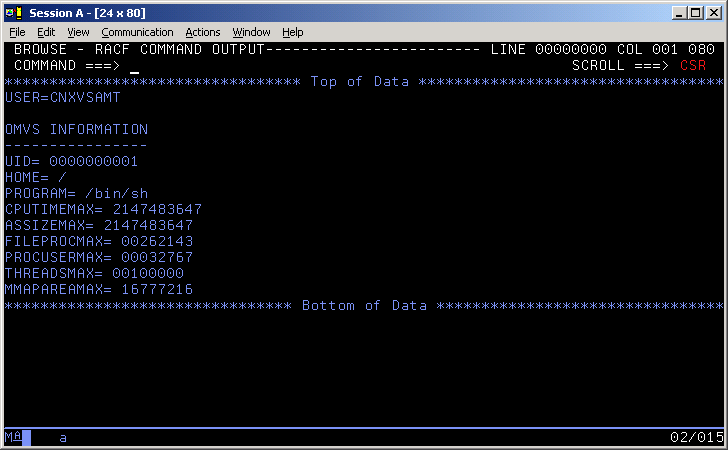Click the cursor position 02/015 indicator
This screenshot has width=728, height=475.
click(x=696, y=438)
